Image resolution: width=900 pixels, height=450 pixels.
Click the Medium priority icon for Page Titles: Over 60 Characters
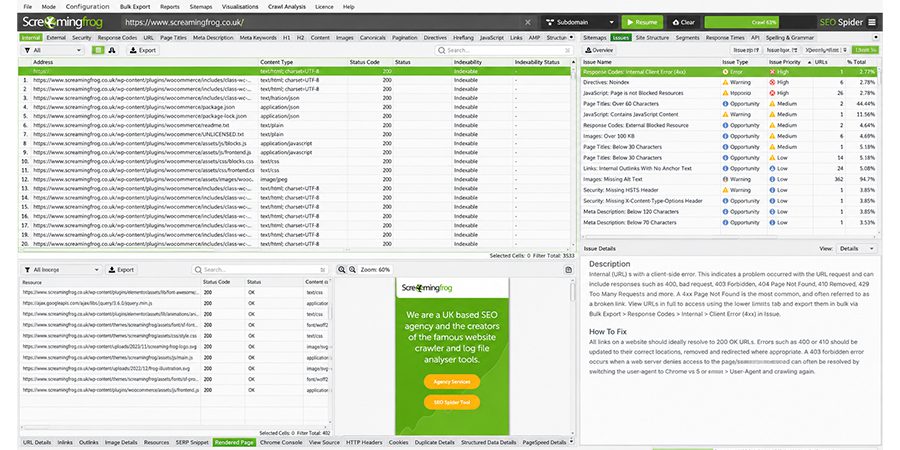click(773, 104)
